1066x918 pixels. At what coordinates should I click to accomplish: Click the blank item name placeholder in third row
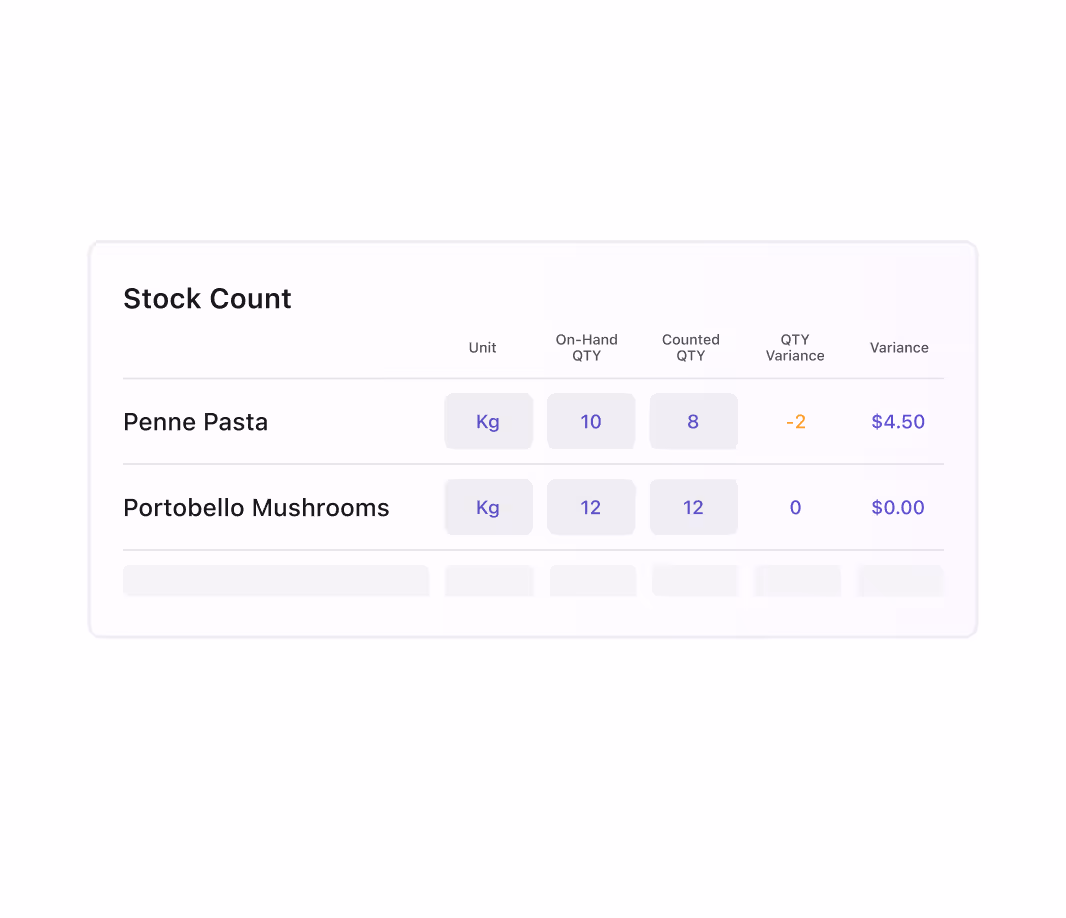click(276, 581)
